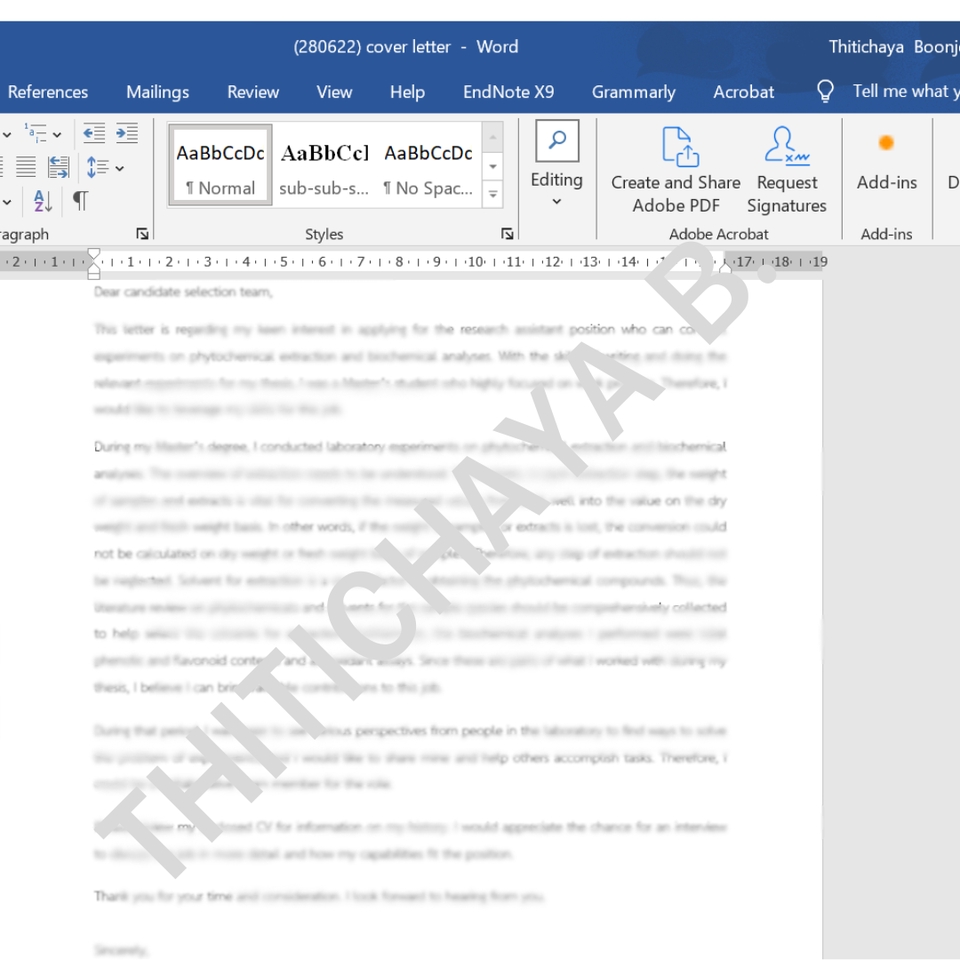Click the first line indent marker on ruler
The image size is (960, 960).
point(94,253)
